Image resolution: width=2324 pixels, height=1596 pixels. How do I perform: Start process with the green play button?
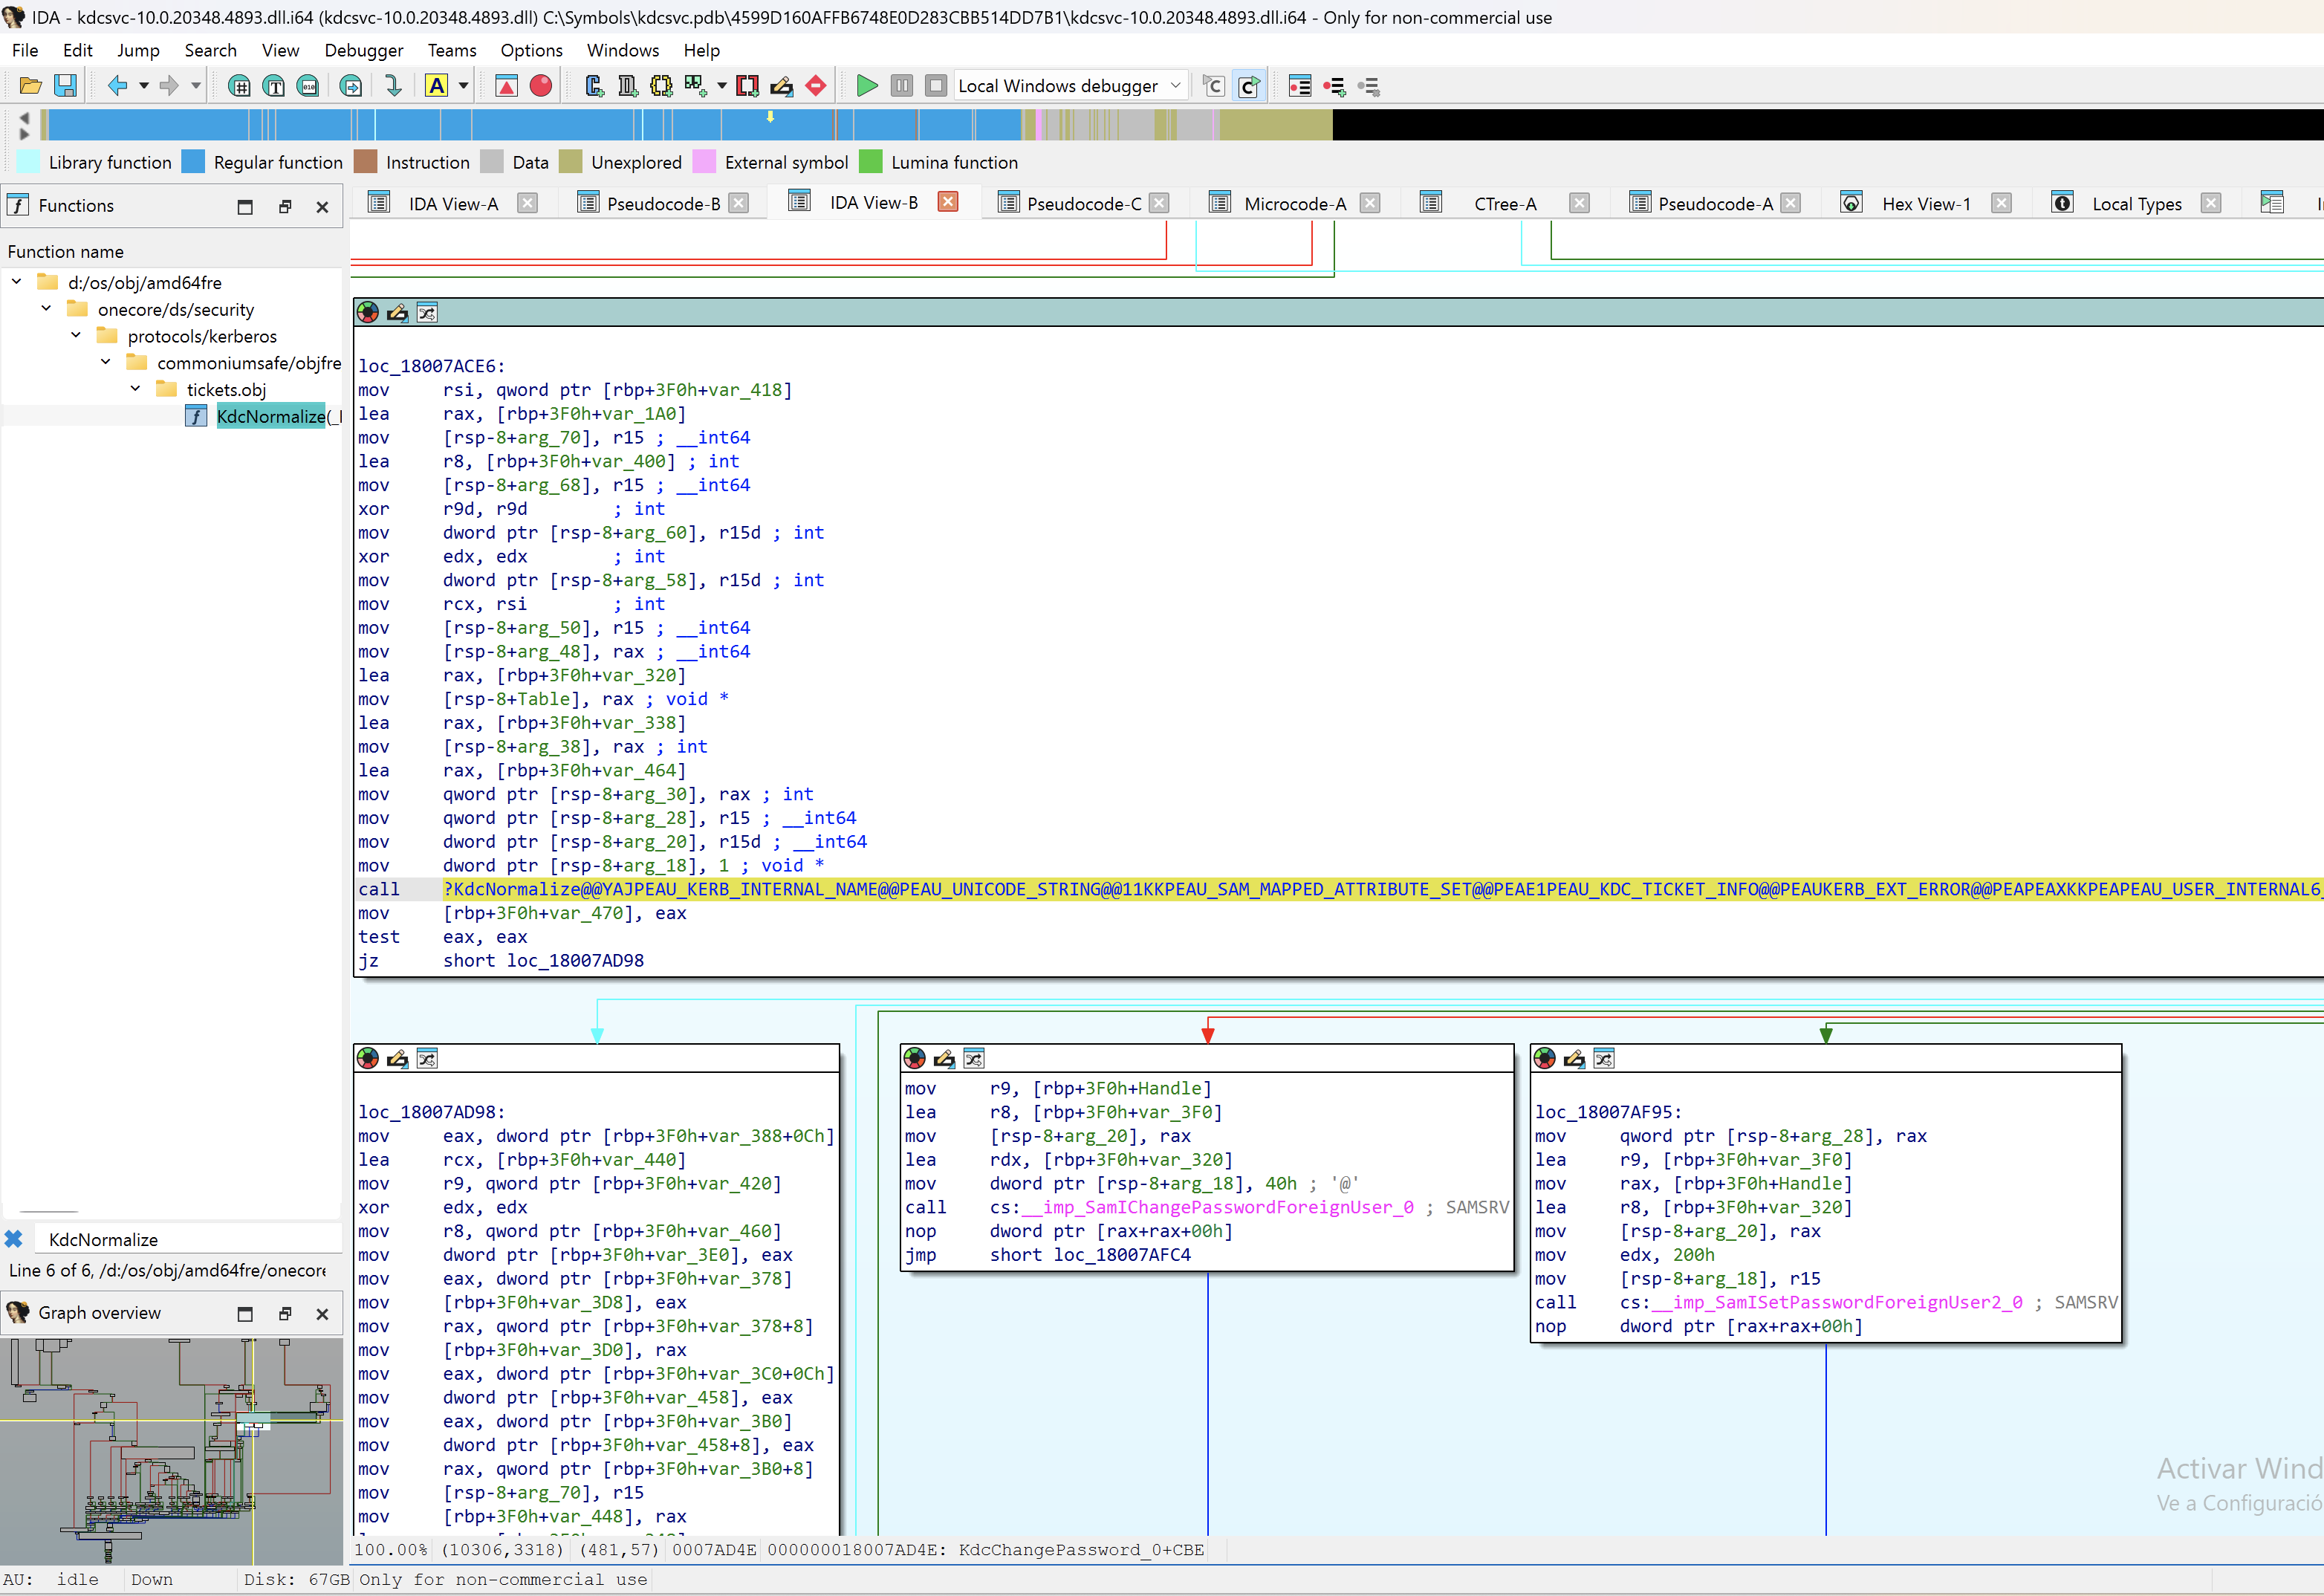pyautogui.click(x=867, y=86)
